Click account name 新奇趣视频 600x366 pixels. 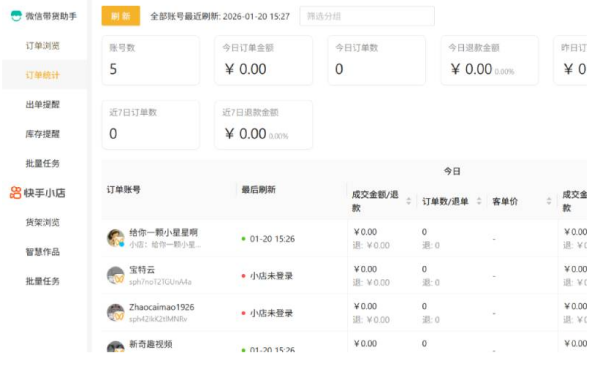point(151,344)
